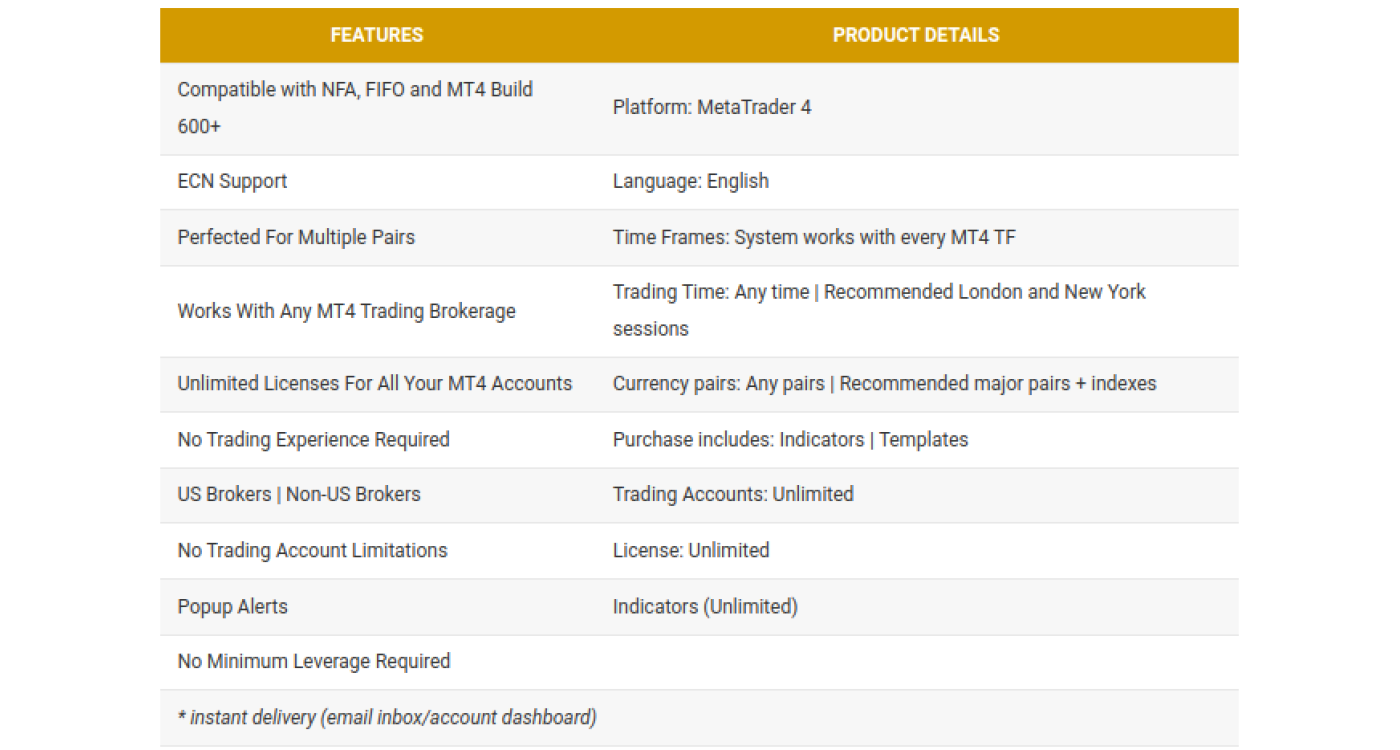Click 'Indicators (Unlimited)' detail text
This screenshot has width=1400, height=750.
tap(705, 606)
